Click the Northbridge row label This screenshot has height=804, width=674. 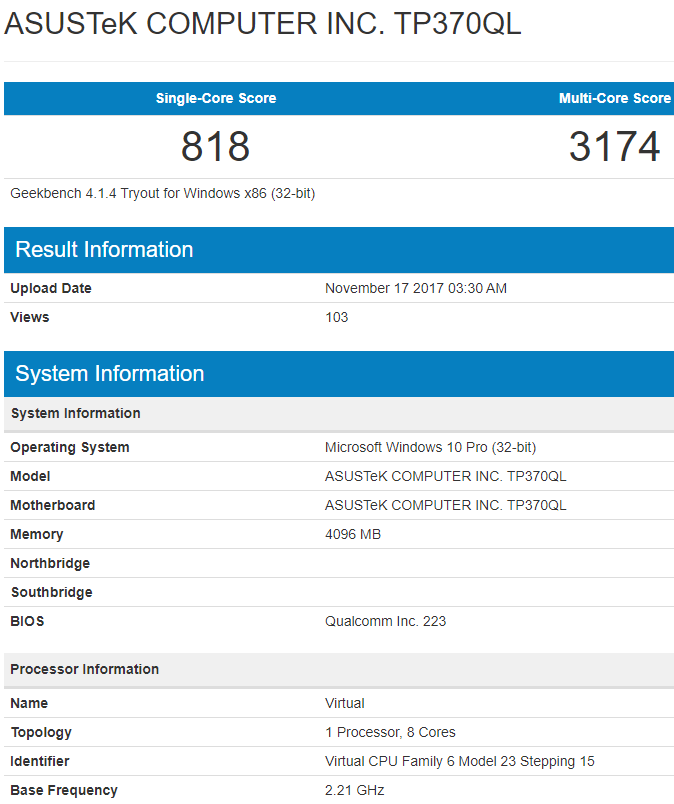click(x=50, y=563)
